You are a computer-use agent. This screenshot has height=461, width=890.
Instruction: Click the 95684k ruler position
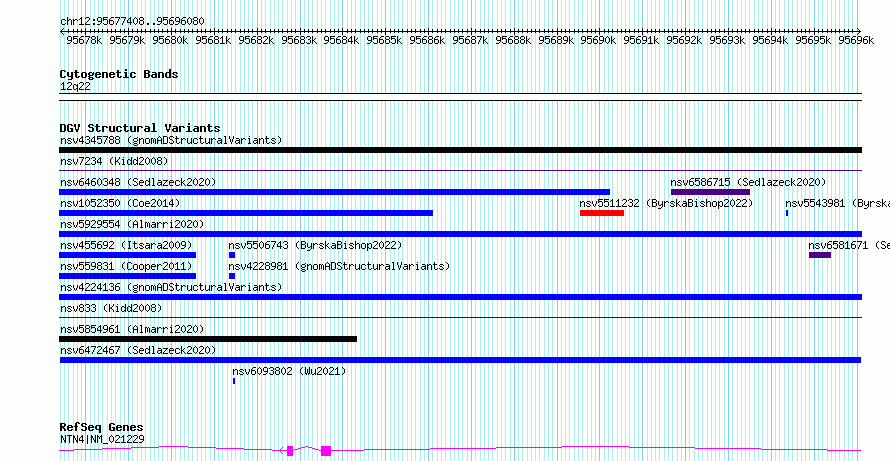click(x=341, y=40)
